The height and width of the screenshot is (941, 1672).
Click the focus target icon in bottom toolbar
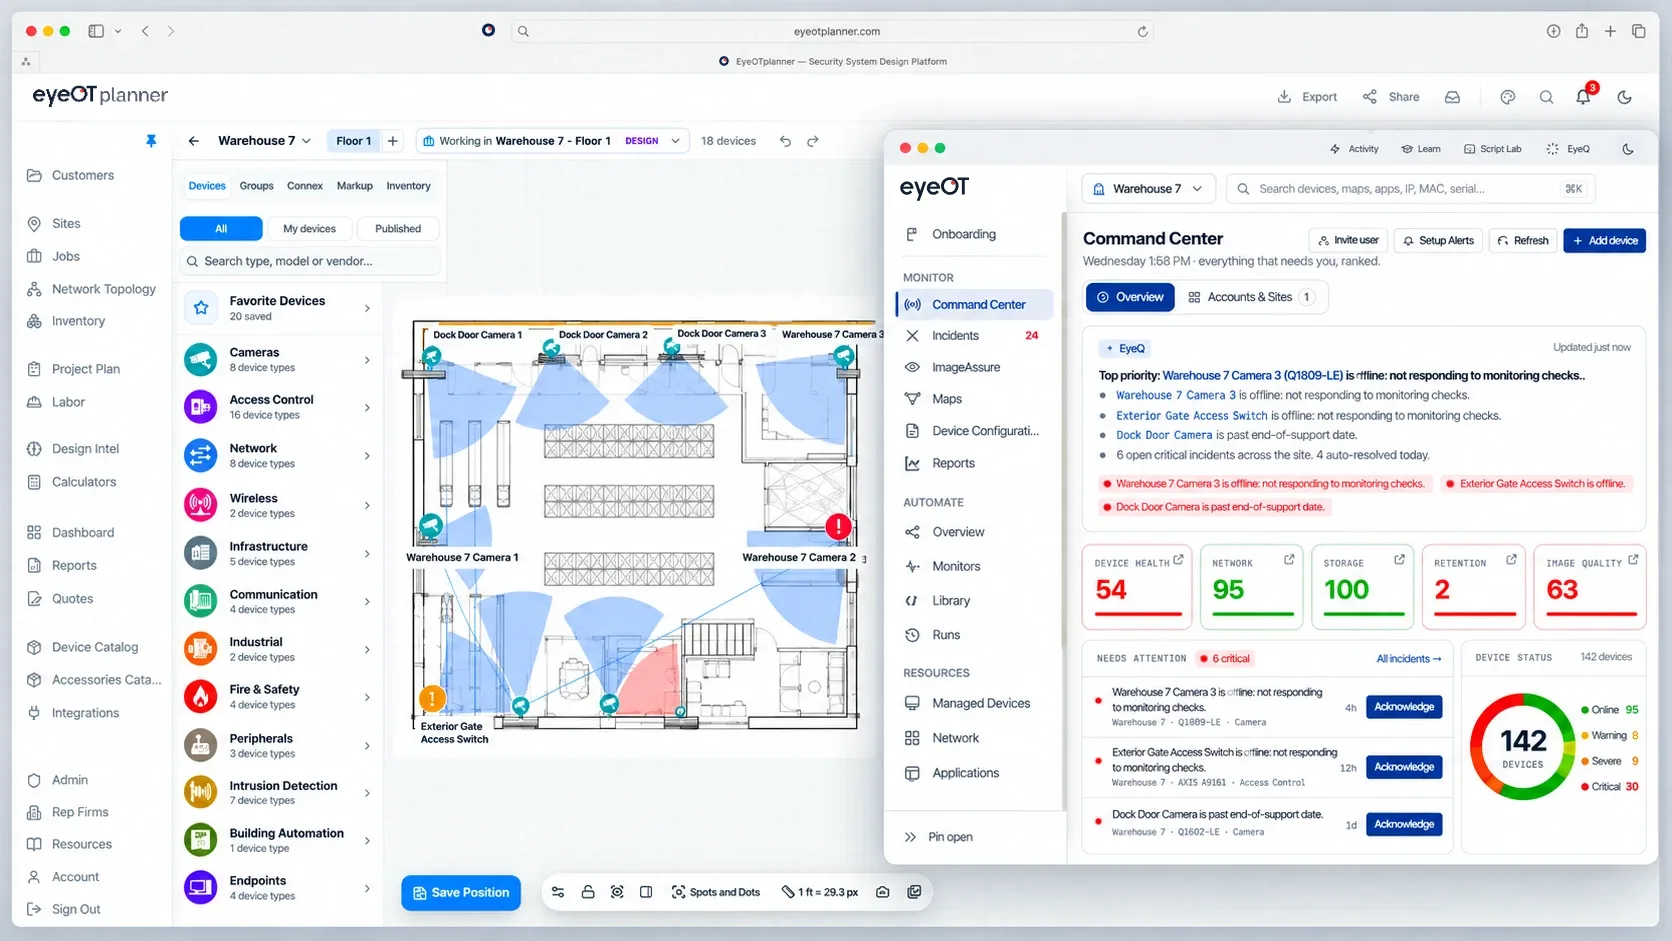[x=617, y=892]
